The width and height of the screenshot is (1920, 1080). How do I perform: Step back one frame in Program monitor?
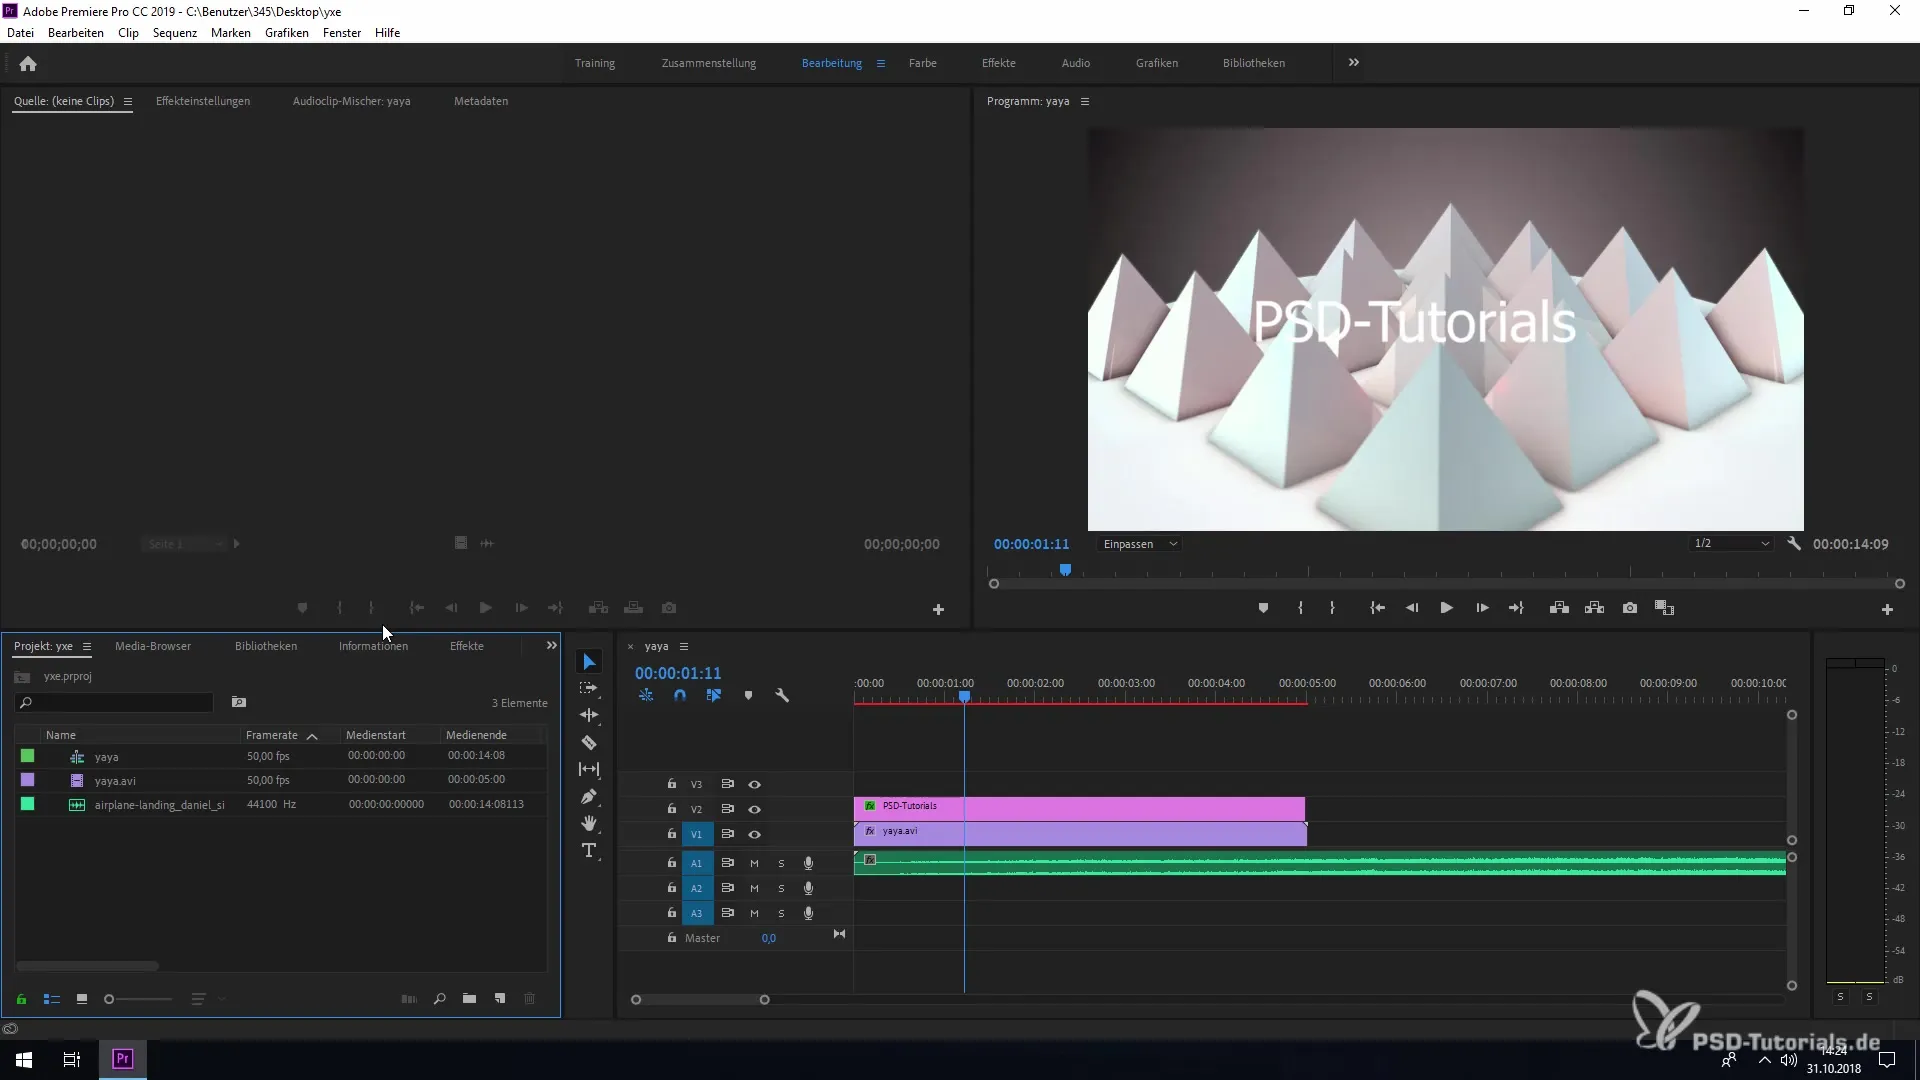(x=1412, y=608)
